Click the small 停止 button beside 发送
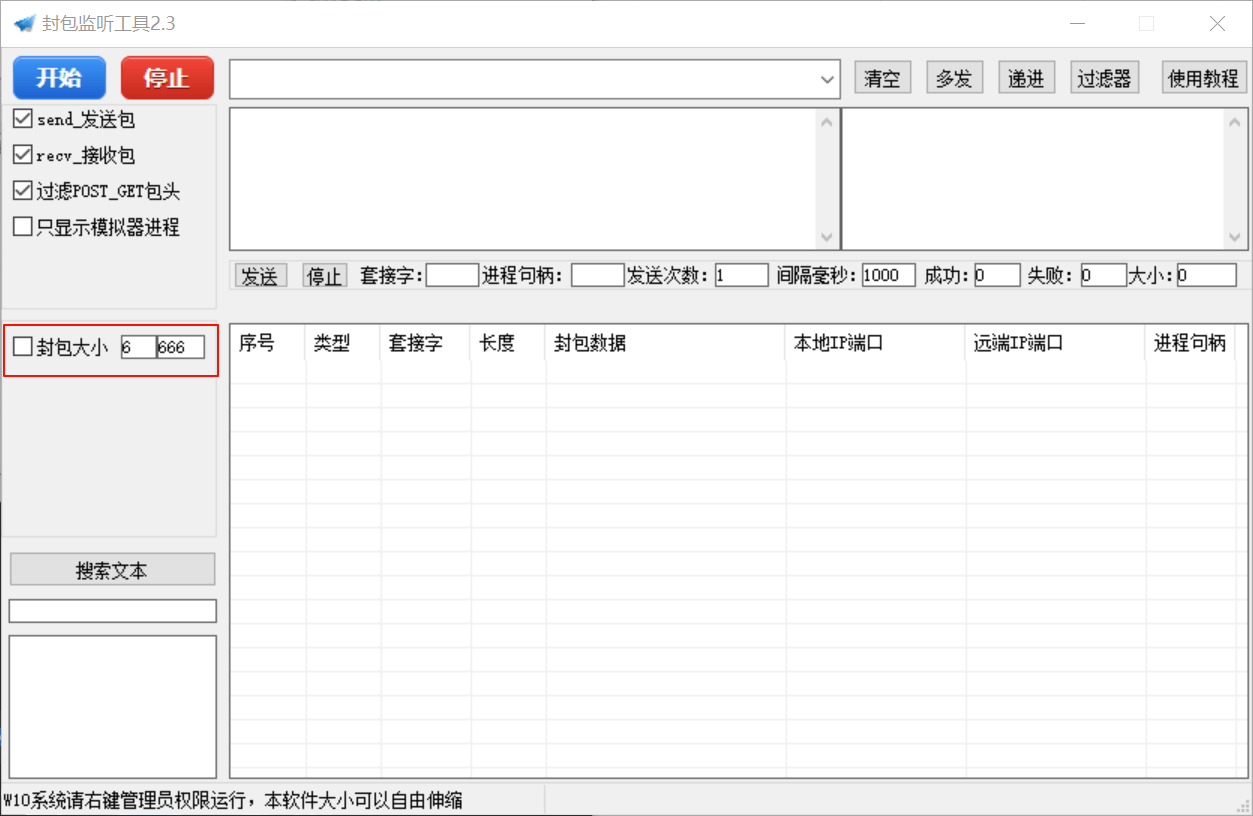The image size is (1253, 816). [x=324, y=276]
